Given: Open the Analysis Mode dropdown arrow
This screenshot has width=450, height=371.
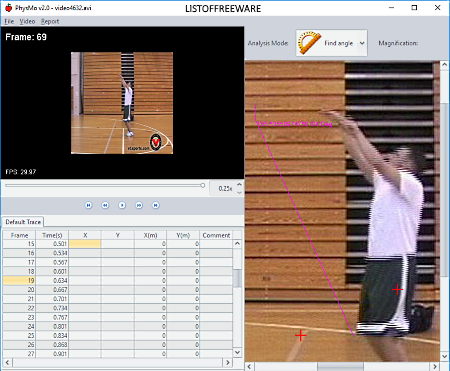Looking at the screenshot, I should tap(362, 43).
